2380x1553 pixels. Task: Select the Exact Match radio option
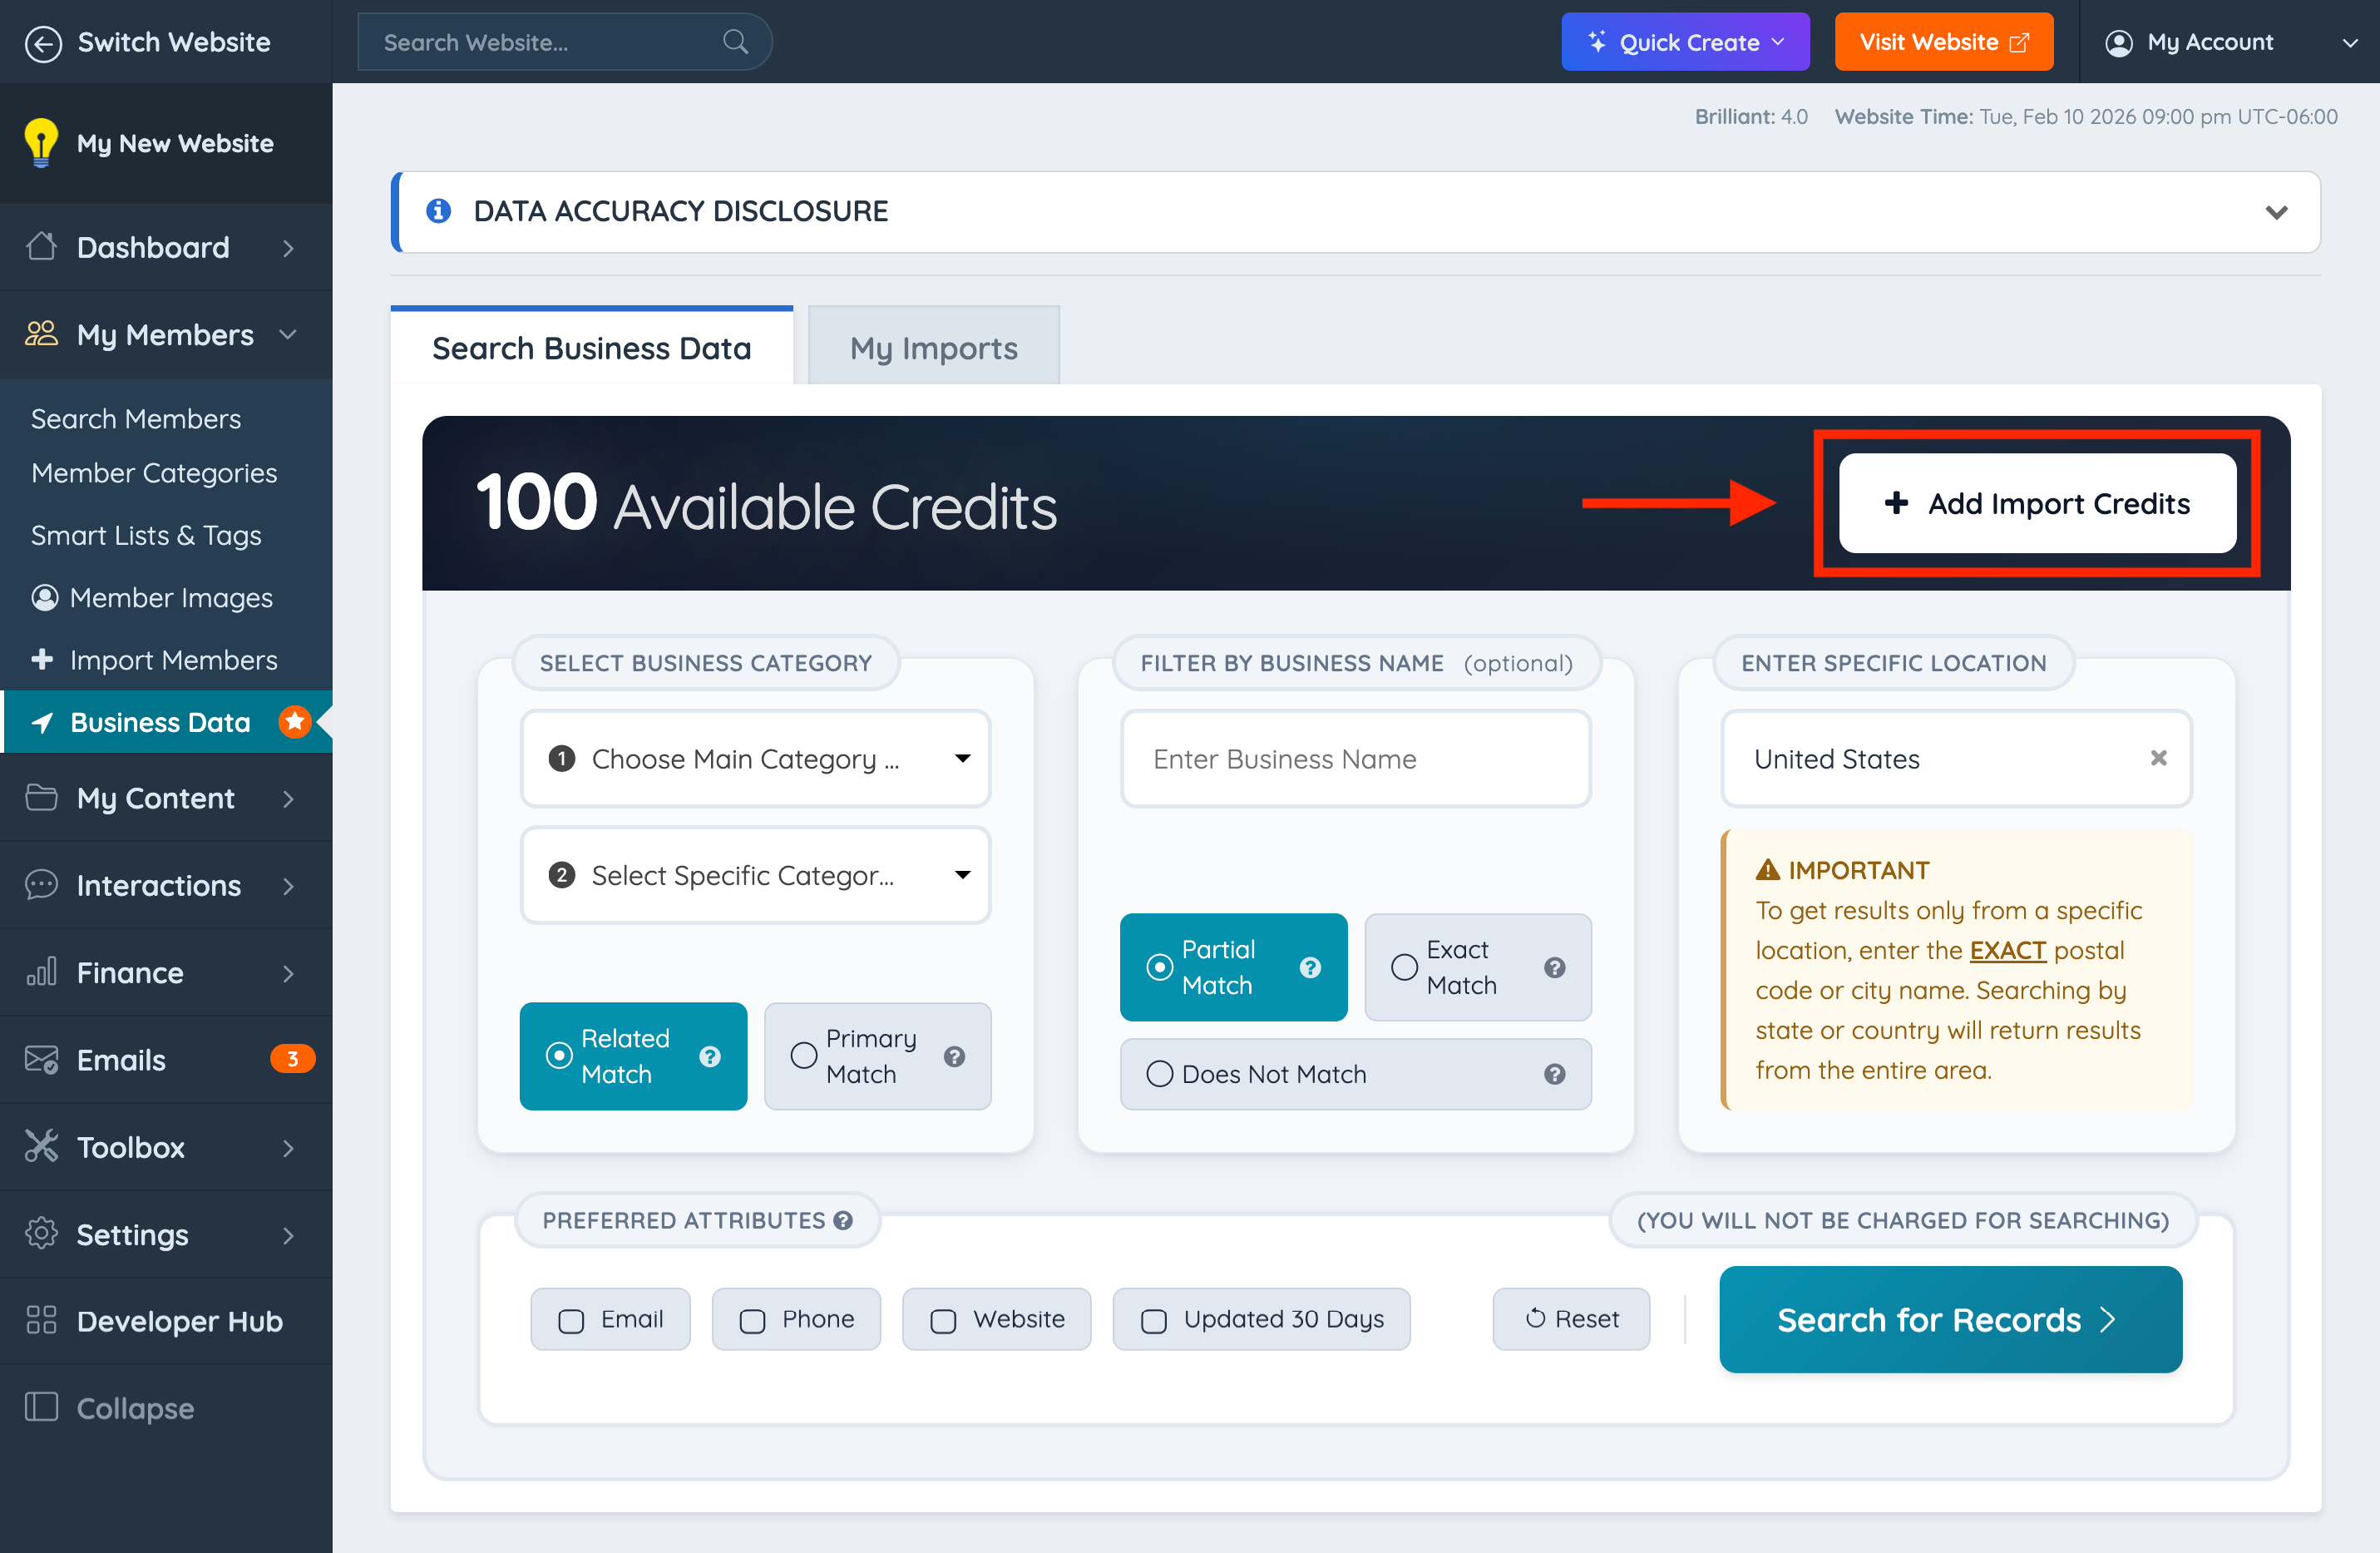click(x=1404, y=967)
